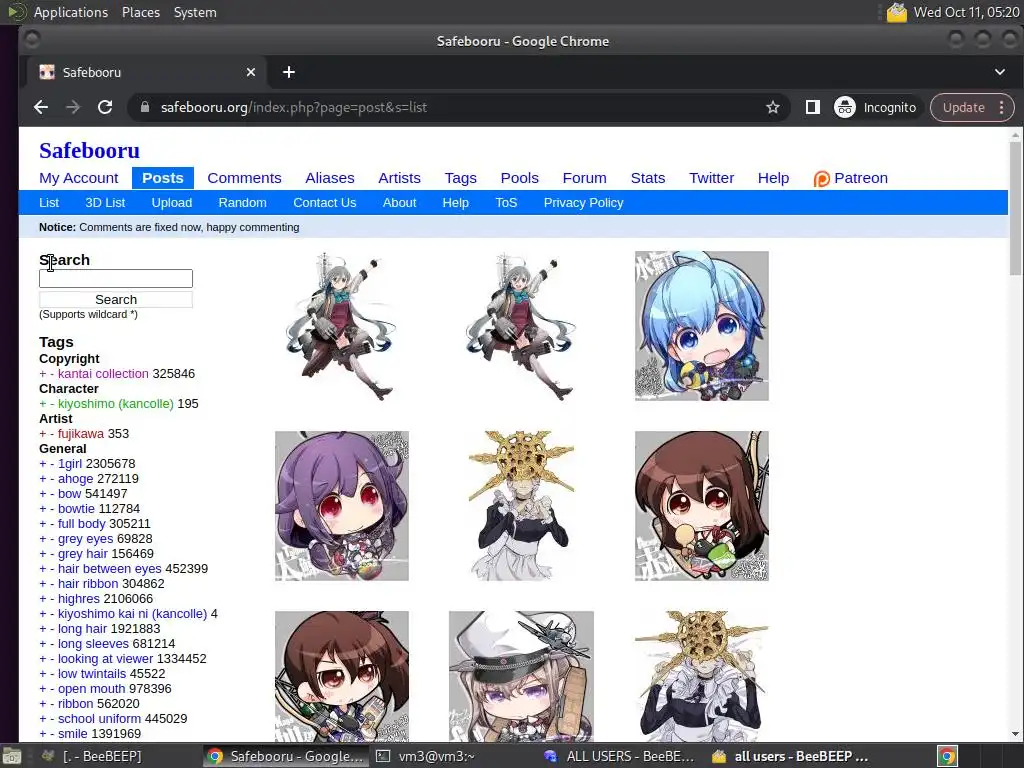Go to the Comments section
Viewport: 1024px width, 768px height.
[x=244, y=178]
